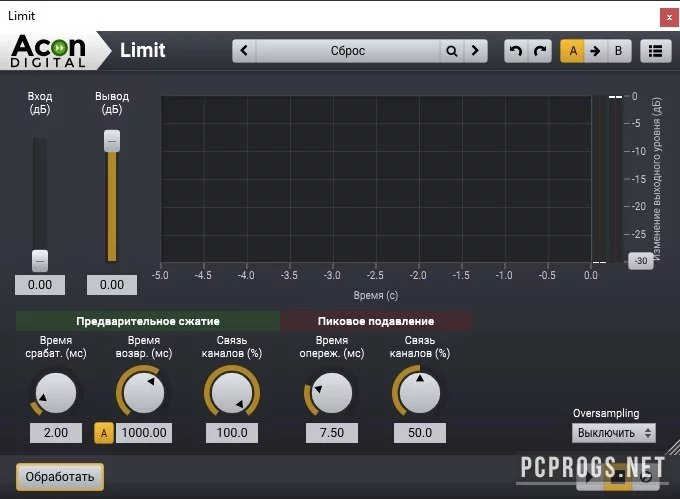Click the Время опереж. knob
680x499 pixels.
331,393
